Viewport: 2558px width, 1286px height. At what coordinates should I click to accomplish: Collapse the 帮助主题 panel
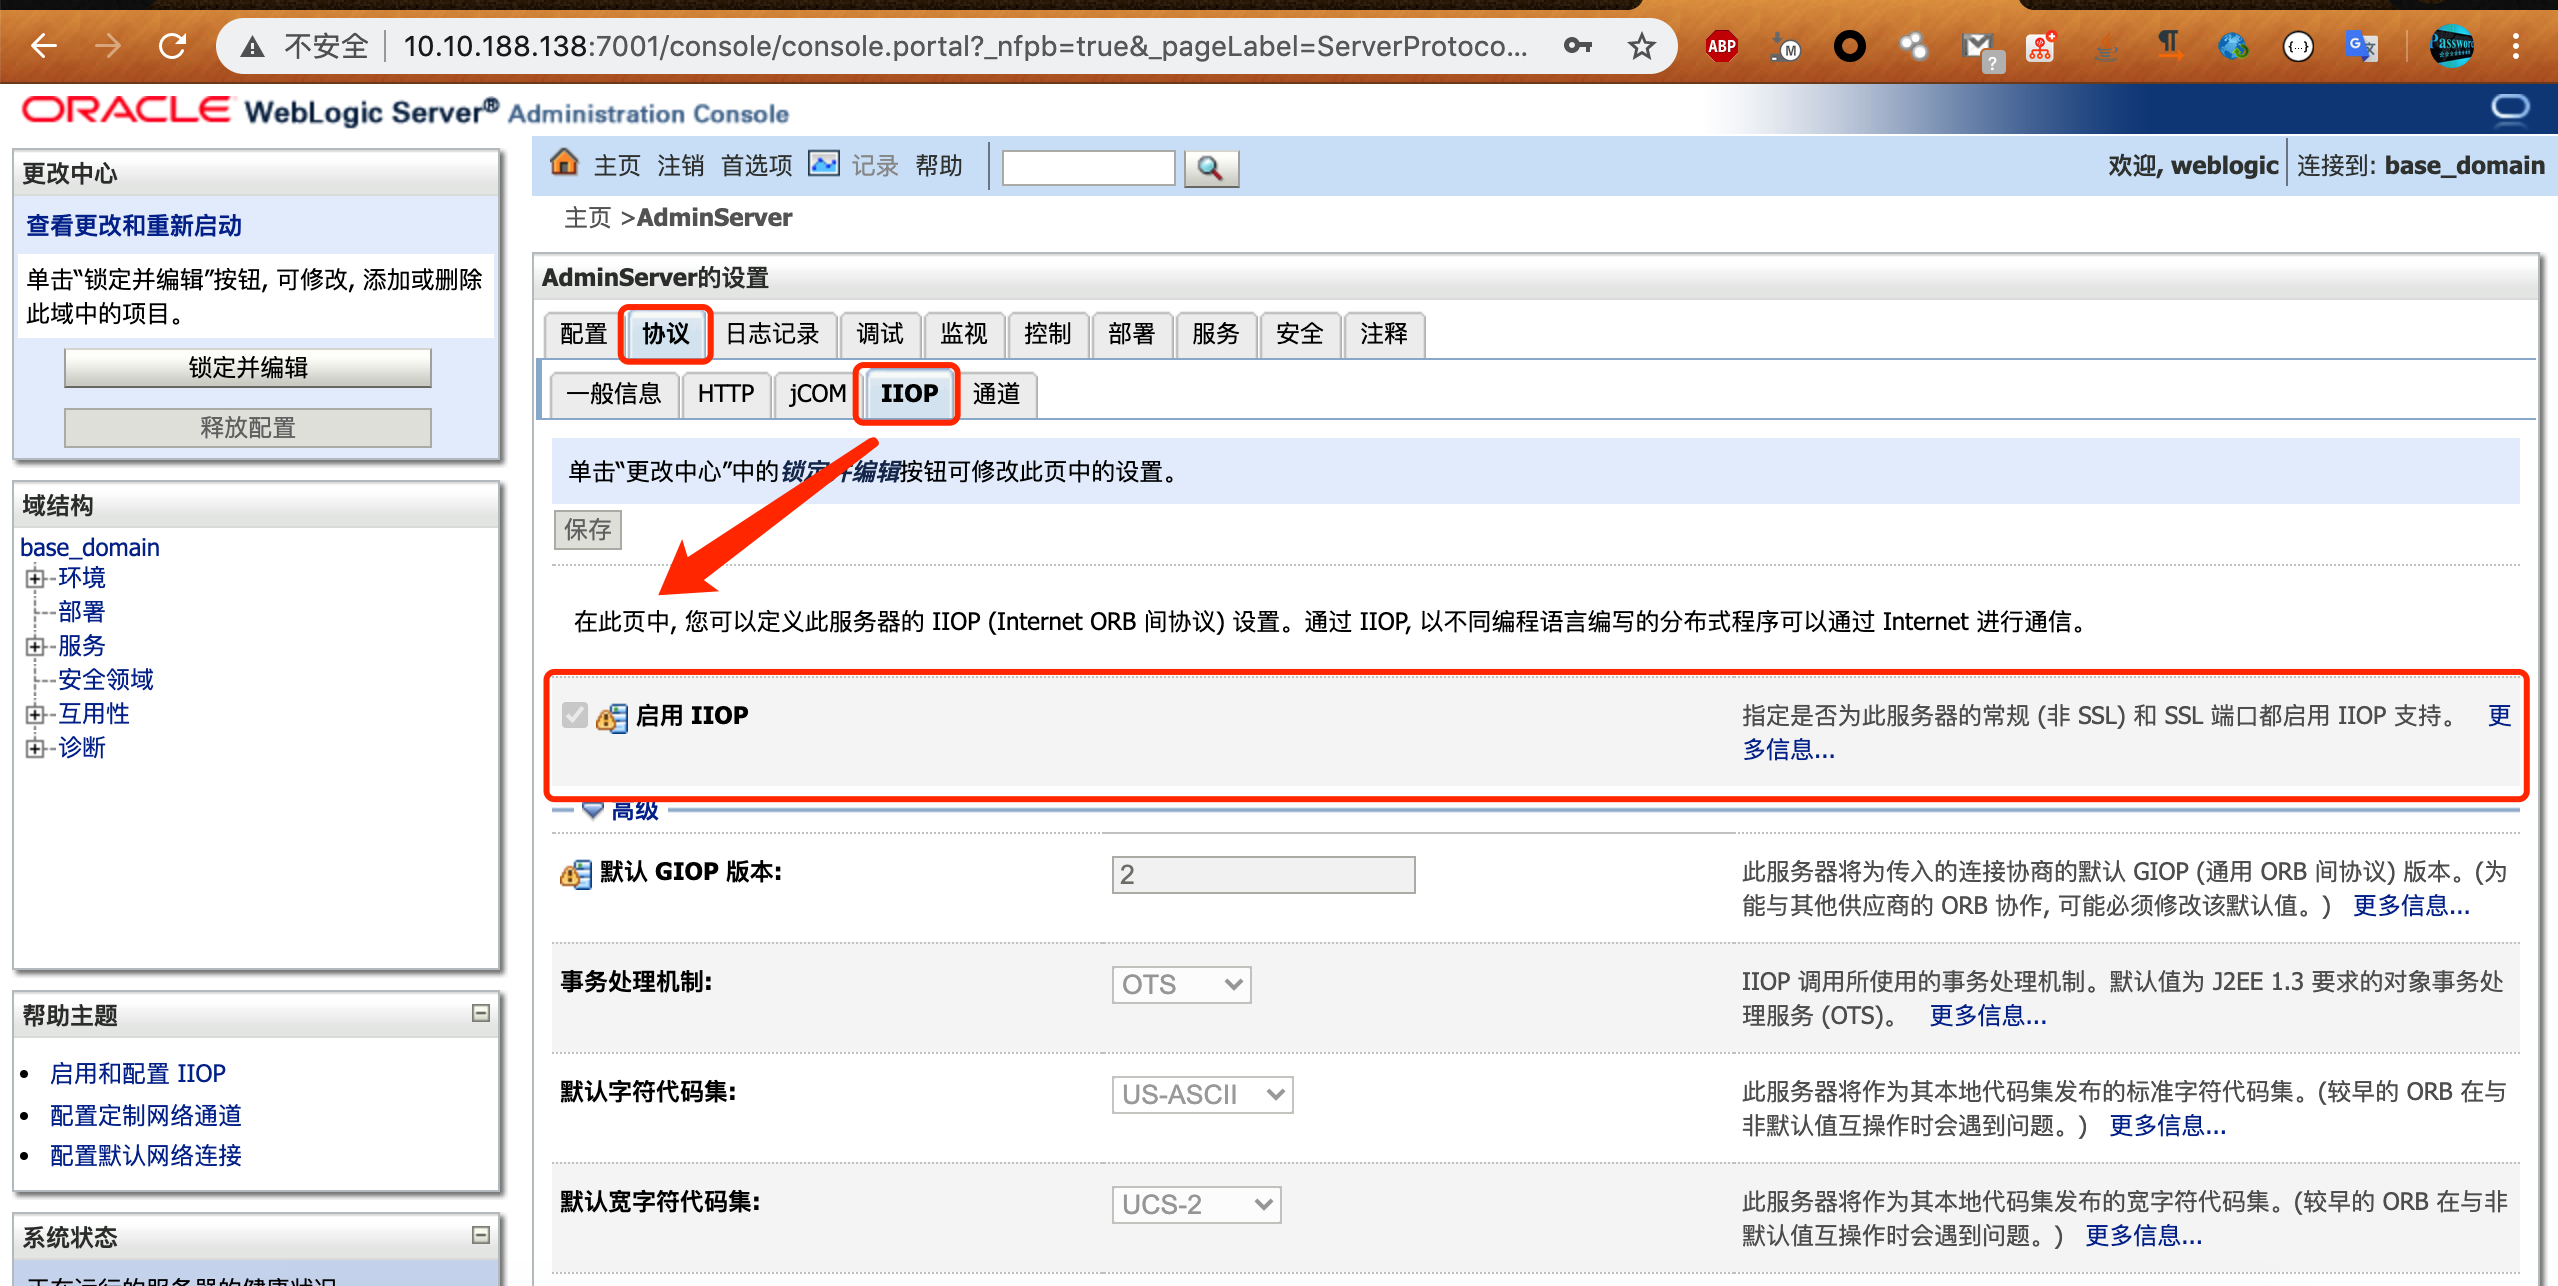point(481,1013)
